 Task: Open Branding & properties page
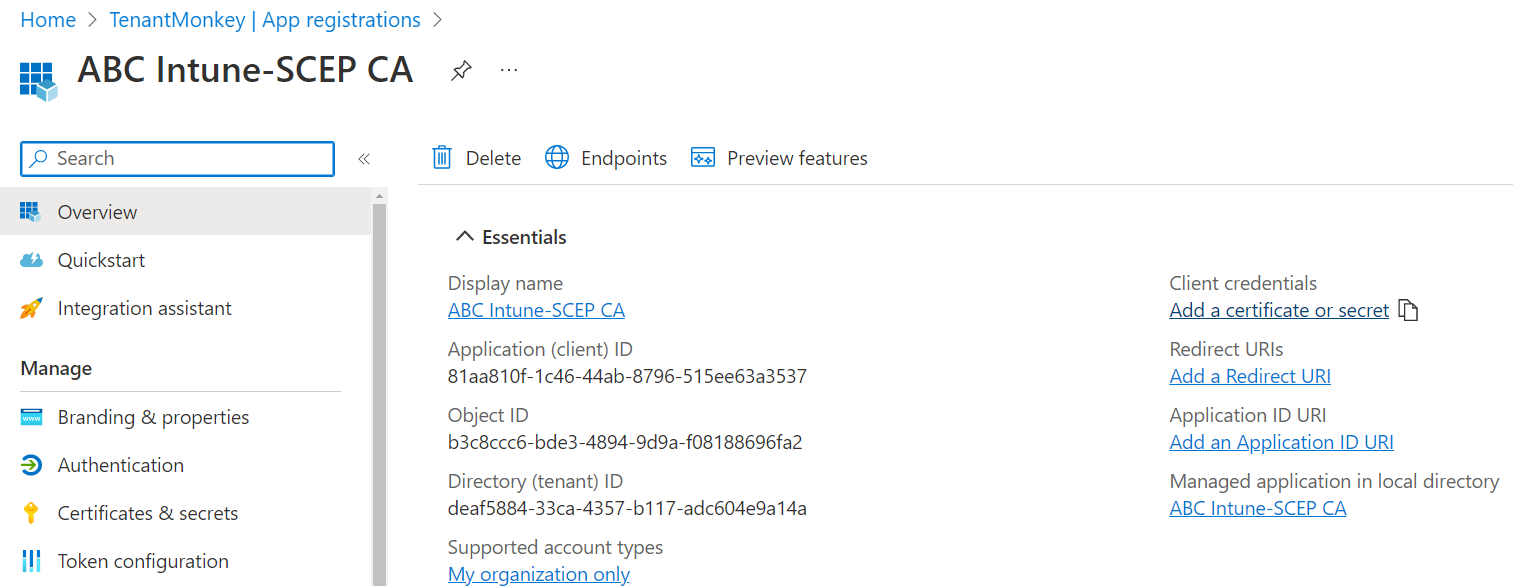[x=153, y=417]
